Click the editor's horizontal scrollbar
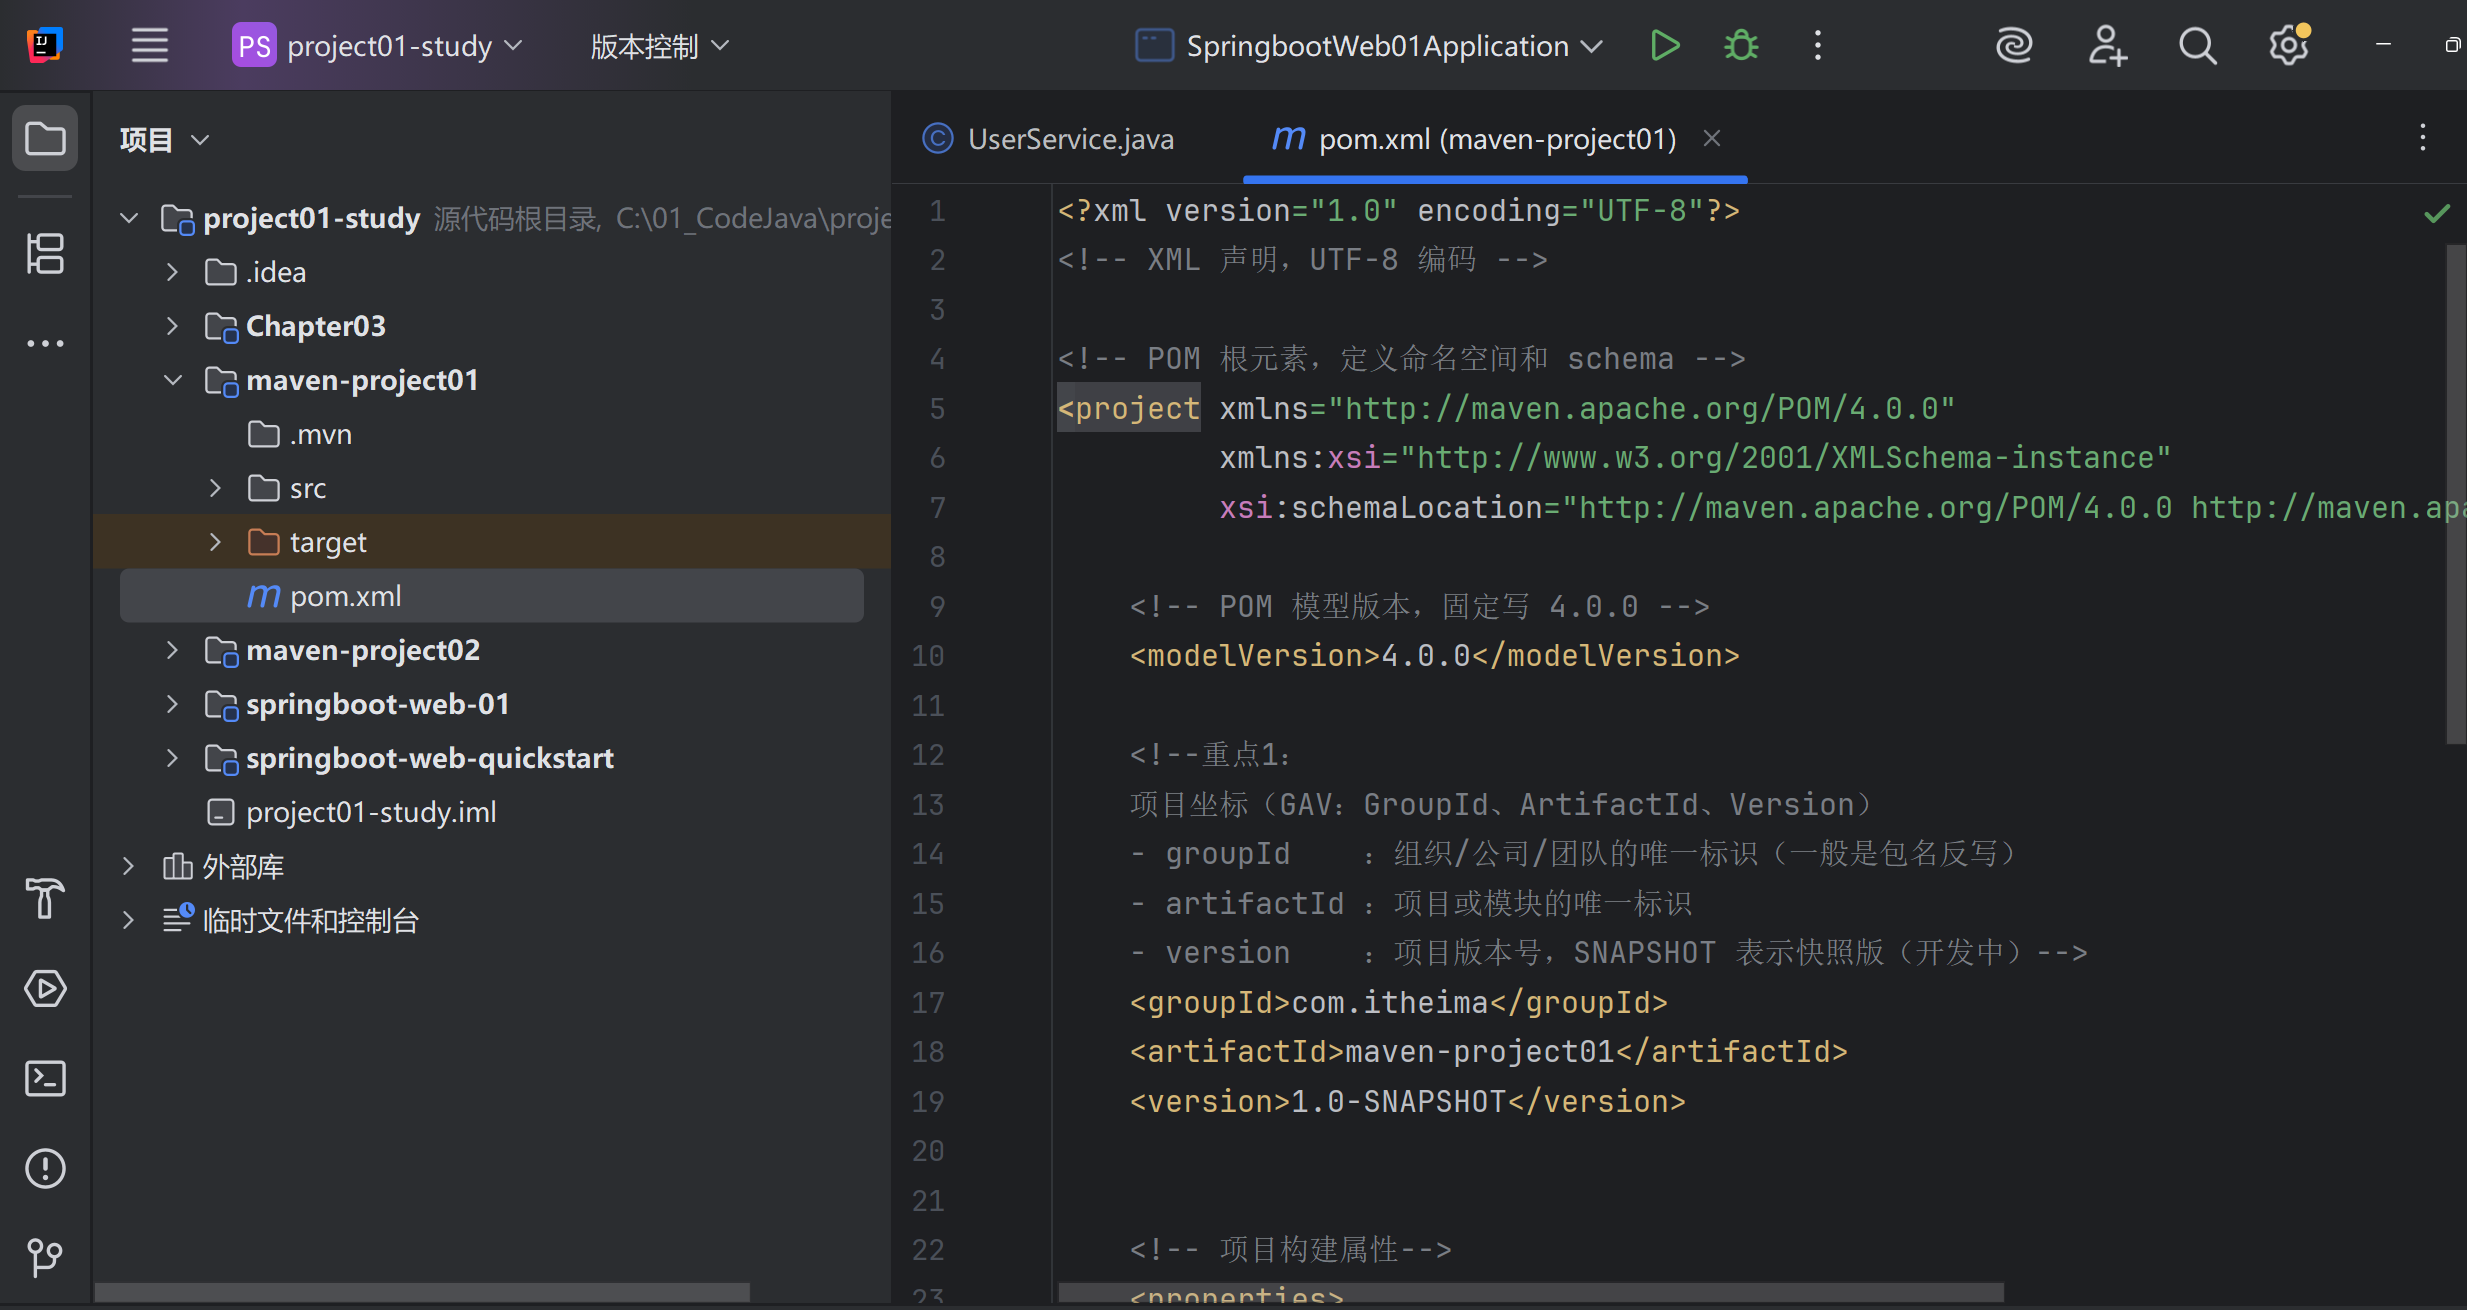Screen dimensions: 2467x1310 click(1530, 1292)
